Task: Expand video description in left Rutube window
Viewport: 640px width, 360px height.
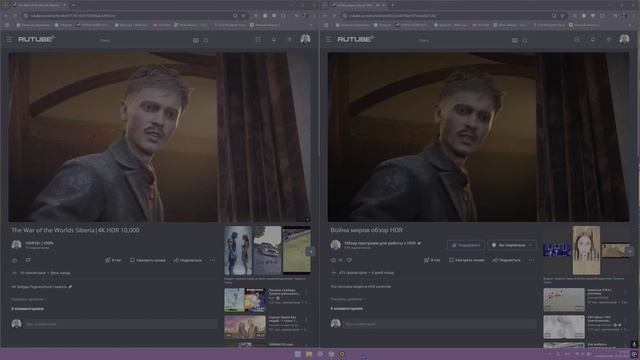Action: (x=29, y=299)
